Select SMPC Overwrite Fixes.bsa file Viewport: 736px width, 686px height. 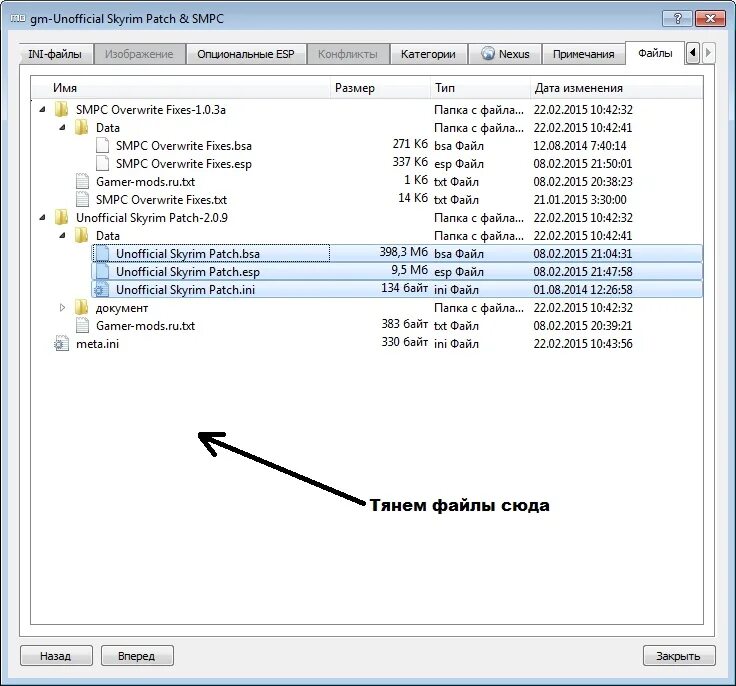click(x=184, y=146)
